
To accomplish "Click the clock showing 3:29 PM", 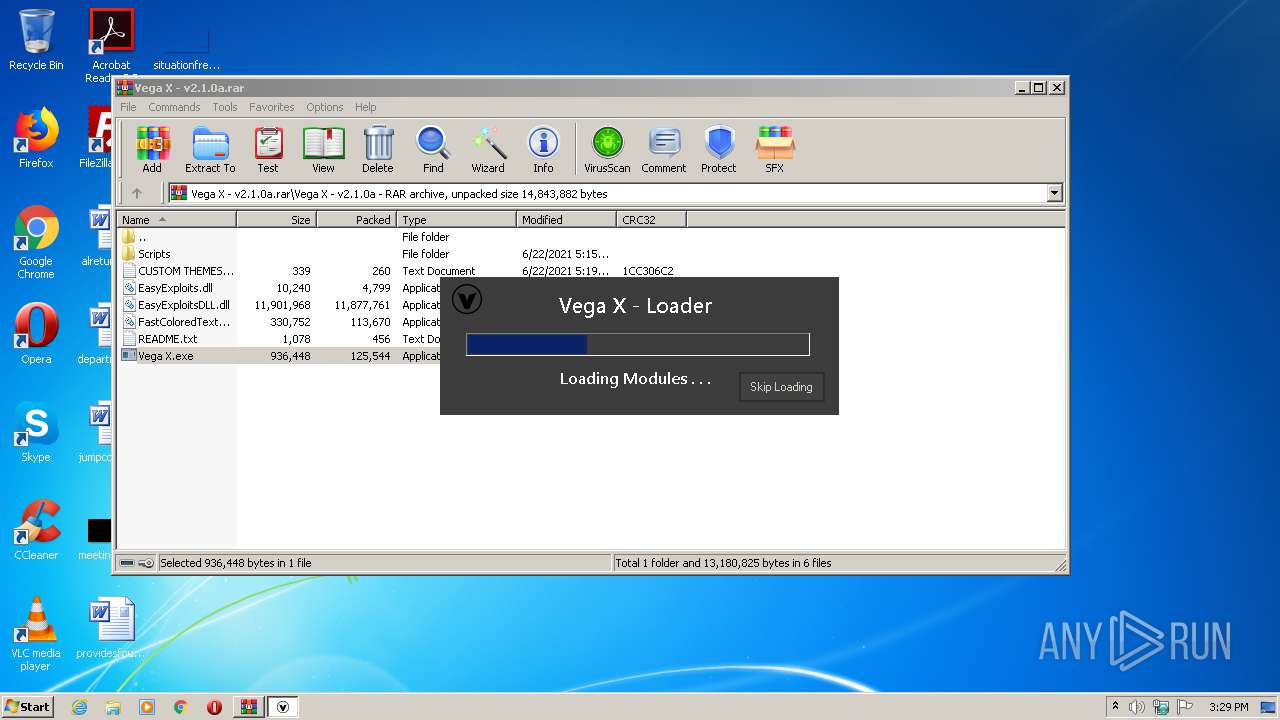I will tap(1228, 707).
